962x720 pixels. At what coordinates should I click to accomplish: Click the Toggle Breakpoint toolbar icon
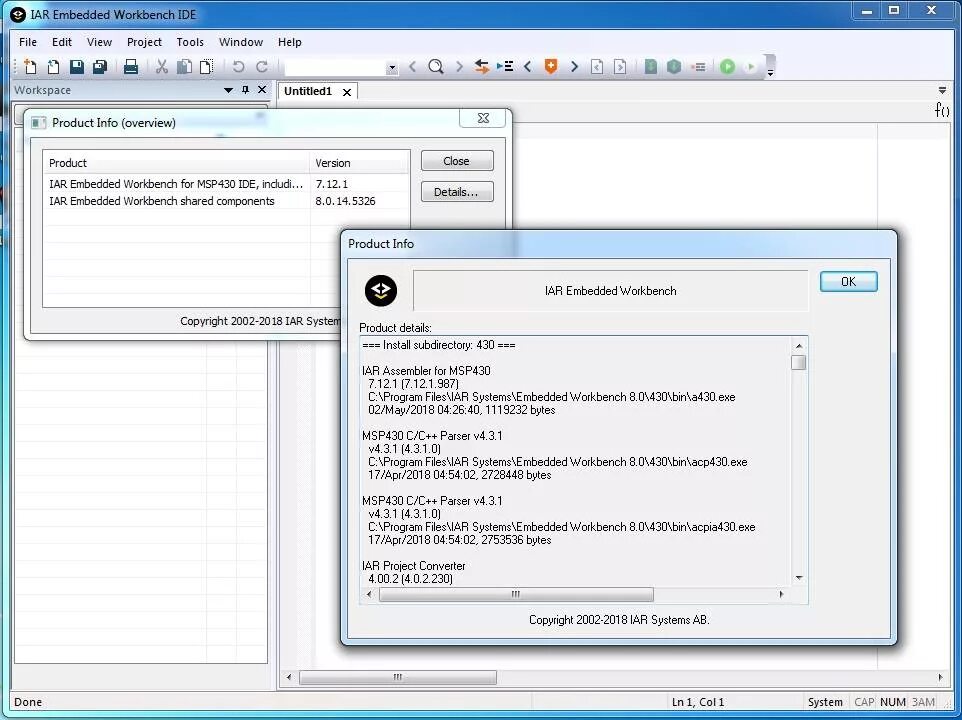tap(698, 66)
